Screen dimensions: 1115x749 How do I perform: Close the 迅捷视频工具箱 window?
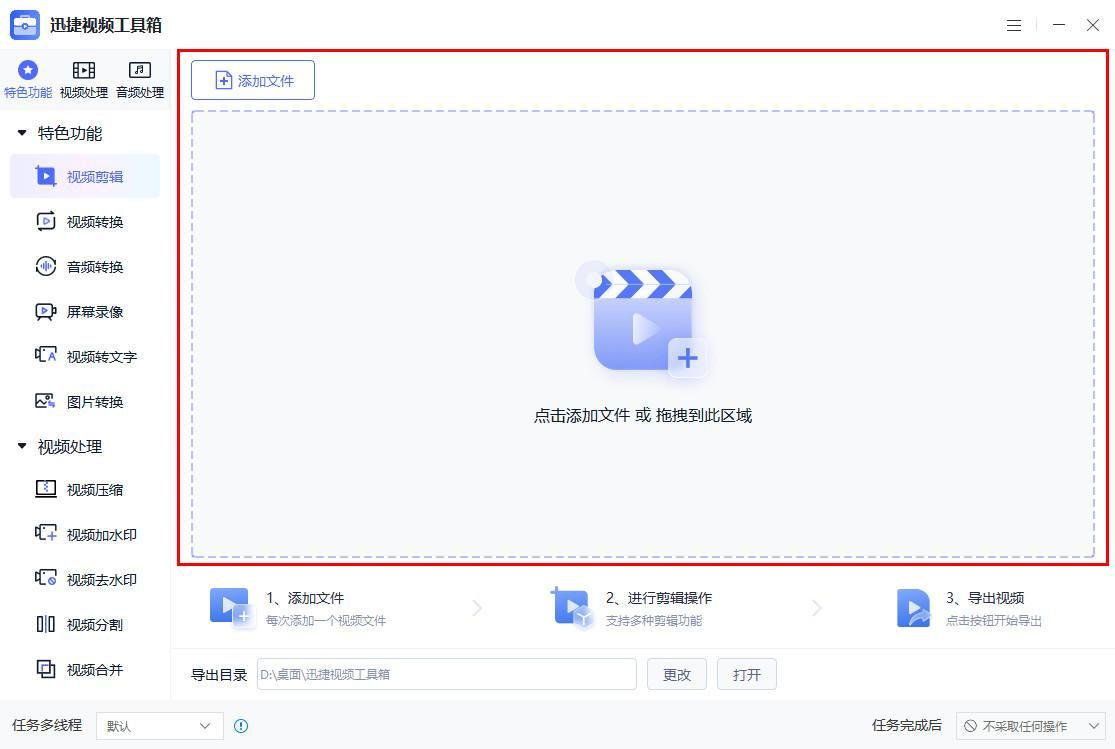point(1093,25)
